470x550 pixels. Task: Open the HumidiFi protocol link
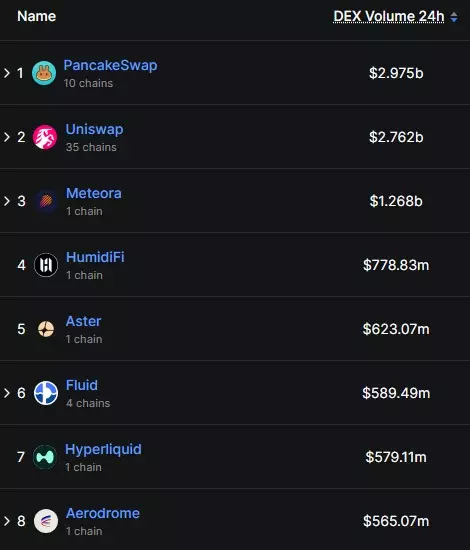click(x=95, y=257)
